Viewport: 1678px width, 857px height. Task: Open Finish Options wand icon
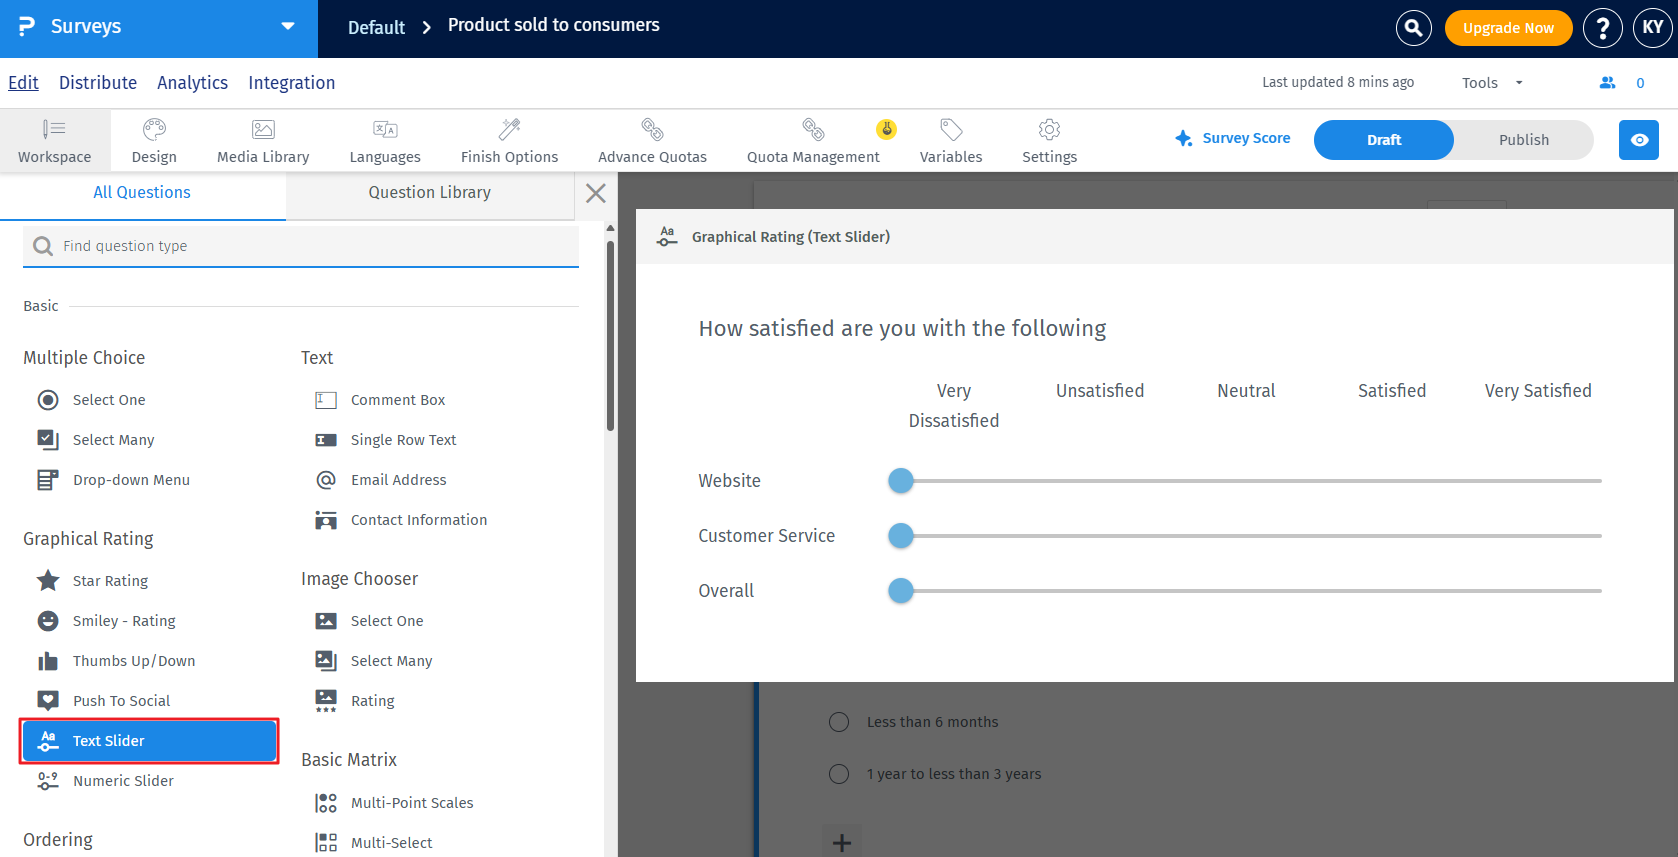click(510, 129)
